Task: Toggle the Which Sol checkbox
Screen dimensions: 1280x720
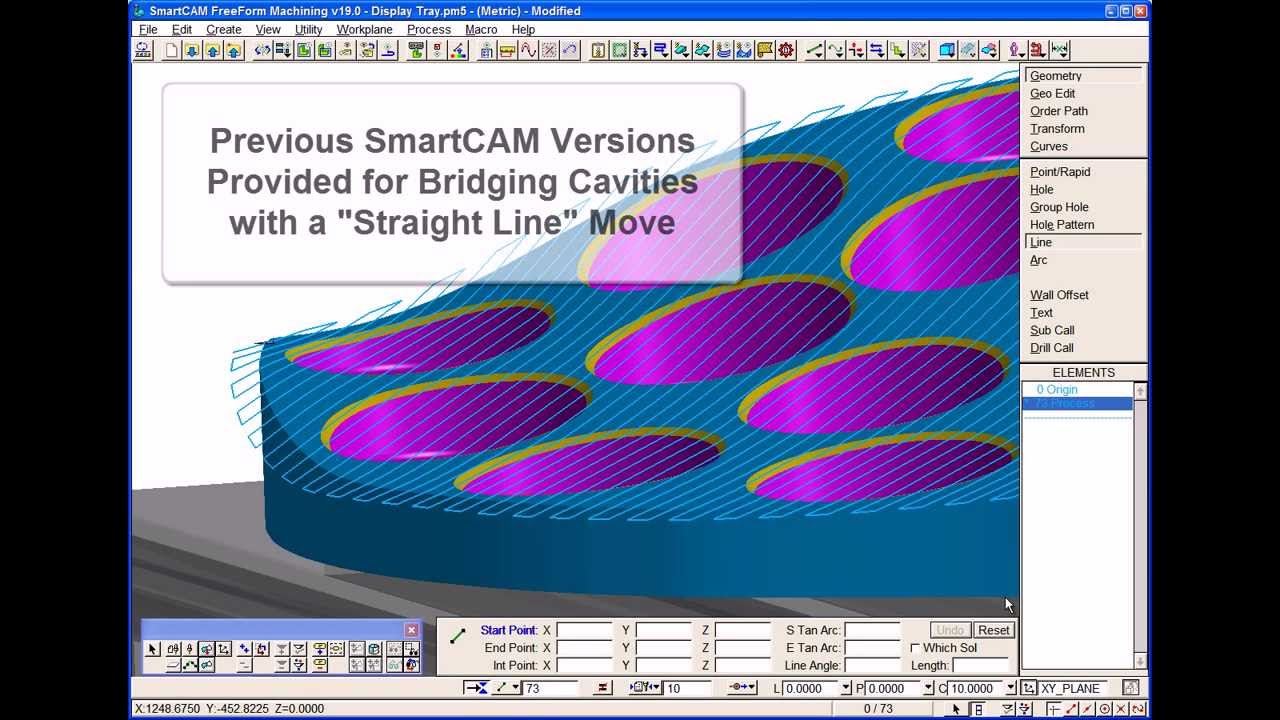Action: coord(915,648)
